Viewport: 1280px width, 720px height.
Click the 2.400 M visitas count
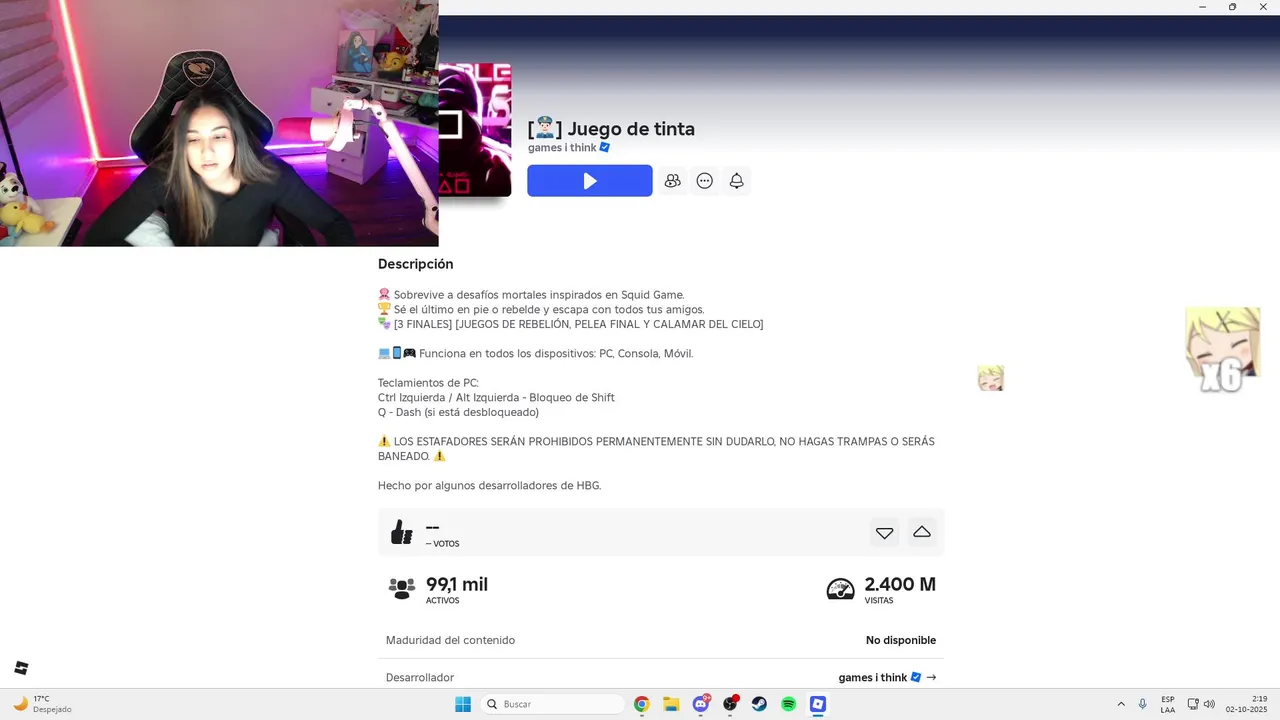pos(900,584)
